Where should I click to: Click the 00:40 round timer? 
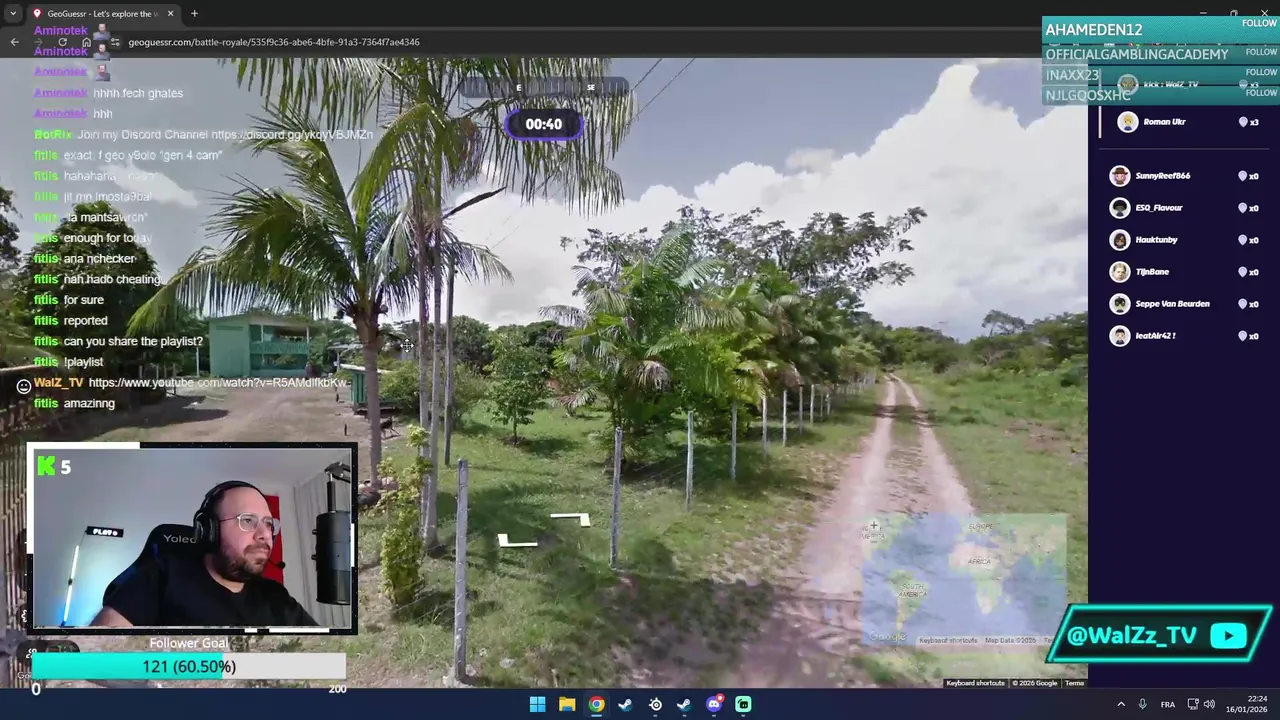[x=544, y=124]
